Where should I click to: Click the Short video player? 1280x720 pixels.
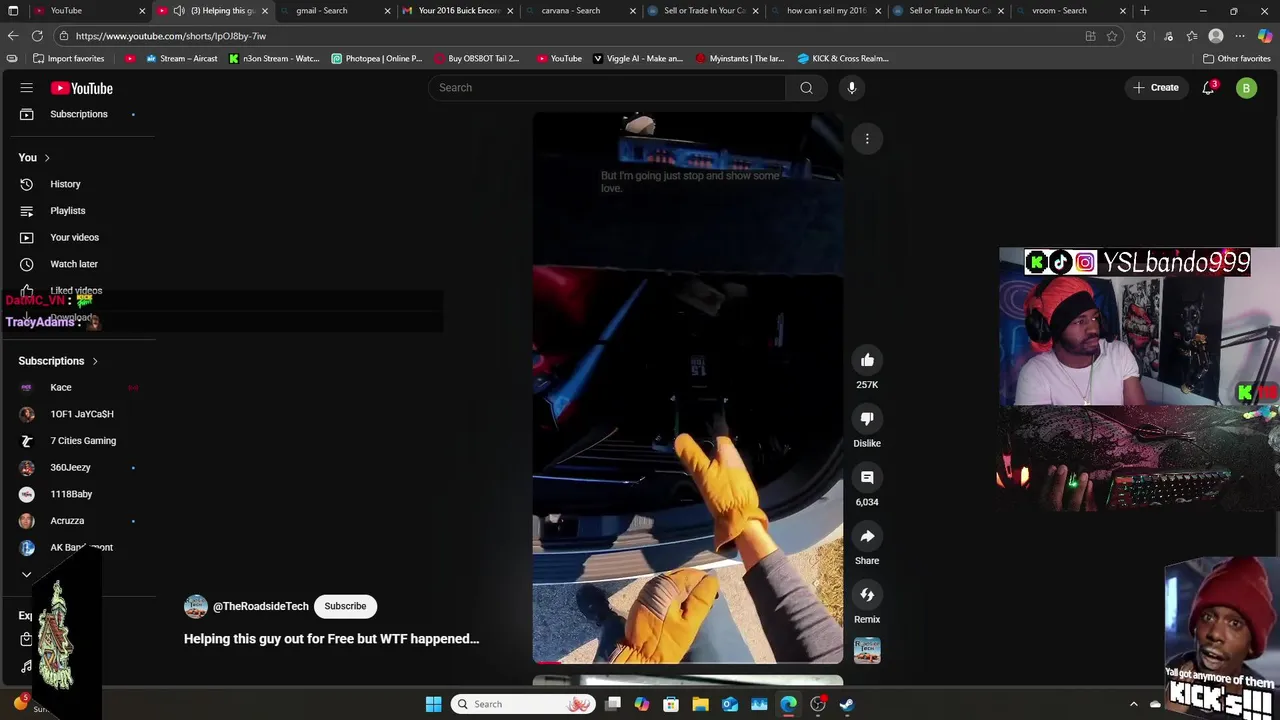tap(688, 388)
